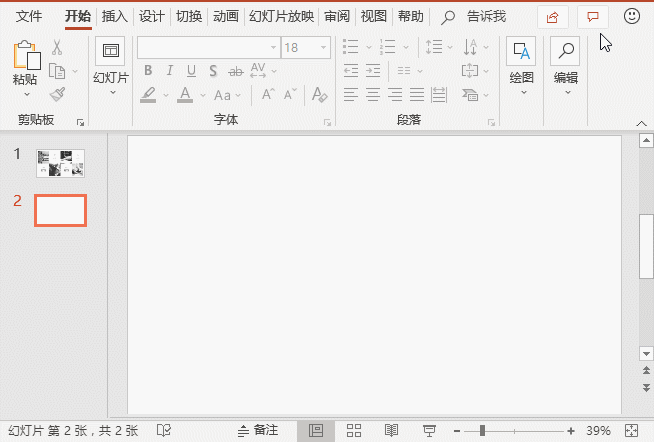Screen dimensions: 654x442
Task: Switch to Slide Sorter view icon
Action: click(353, 430)
